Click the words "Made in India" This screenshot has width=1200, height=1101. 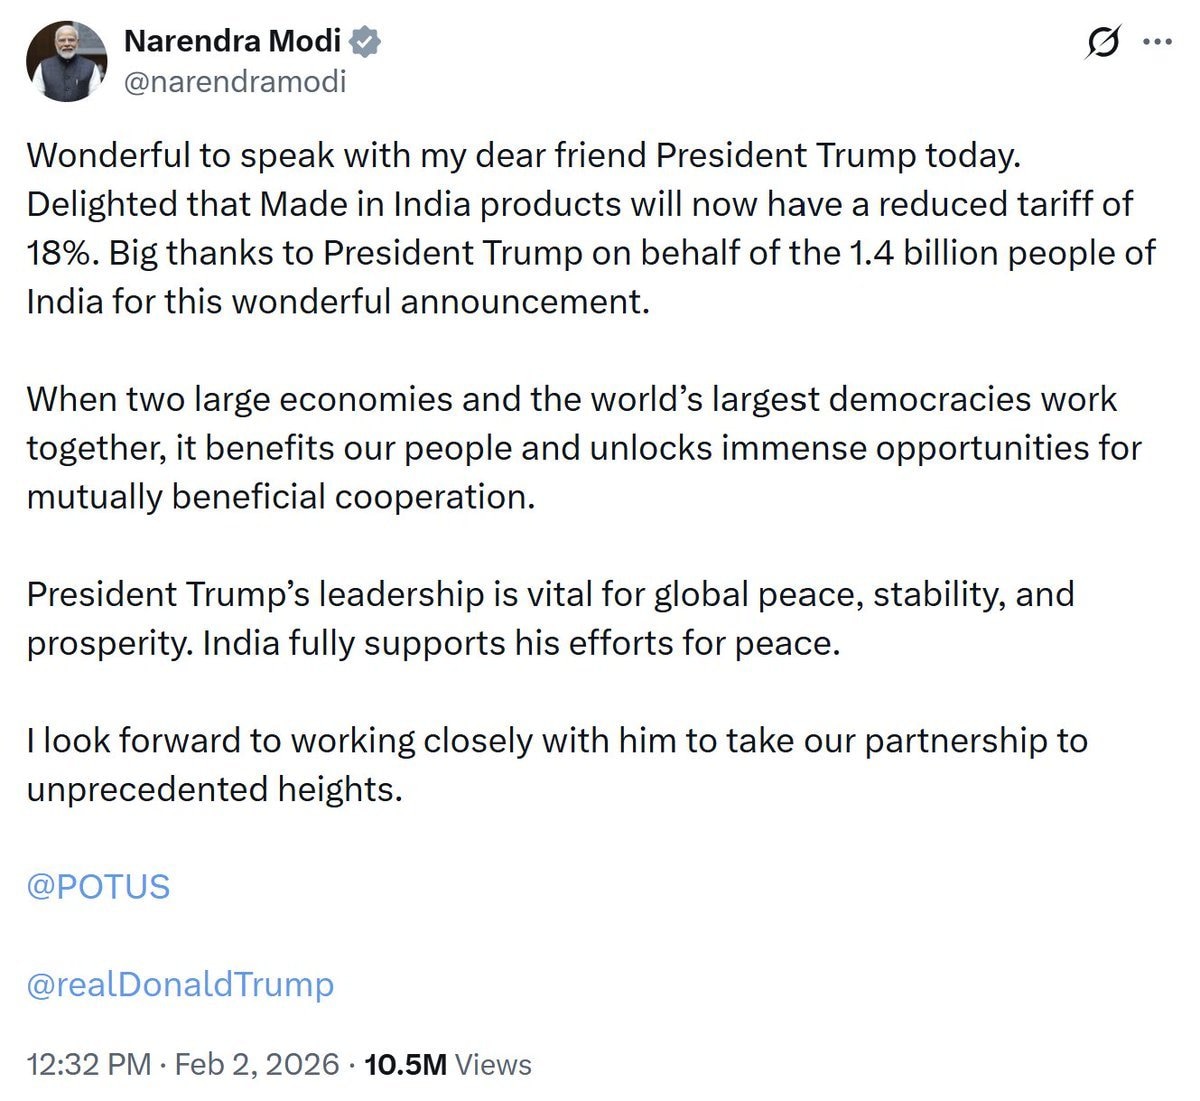point(366,204)
